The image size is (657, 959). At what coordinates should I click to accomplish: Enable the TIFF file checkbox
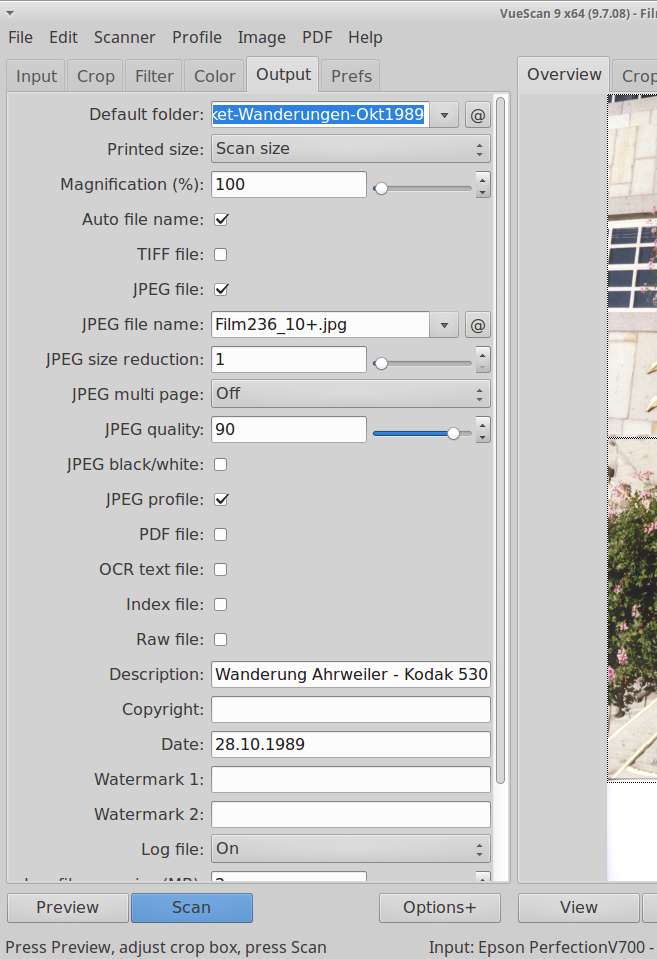click(221, 255)
